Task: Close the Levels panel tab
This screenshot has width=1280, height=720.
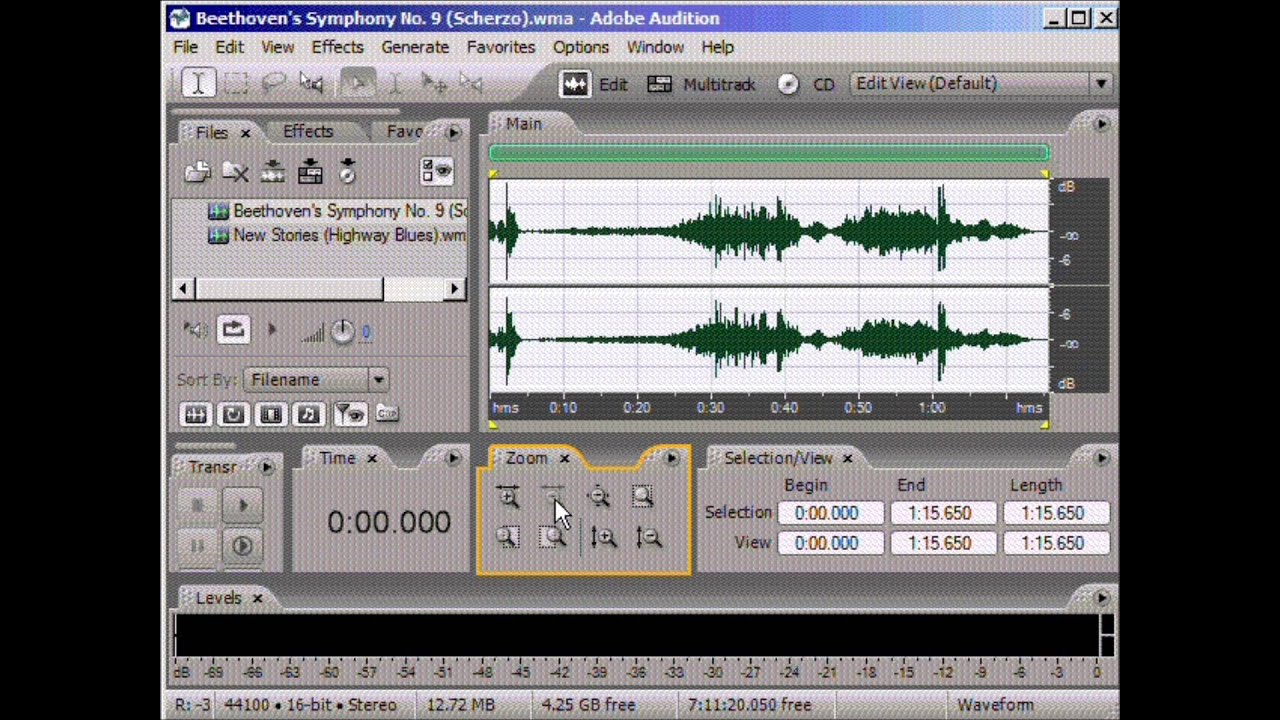Action: tap(257, 599)
